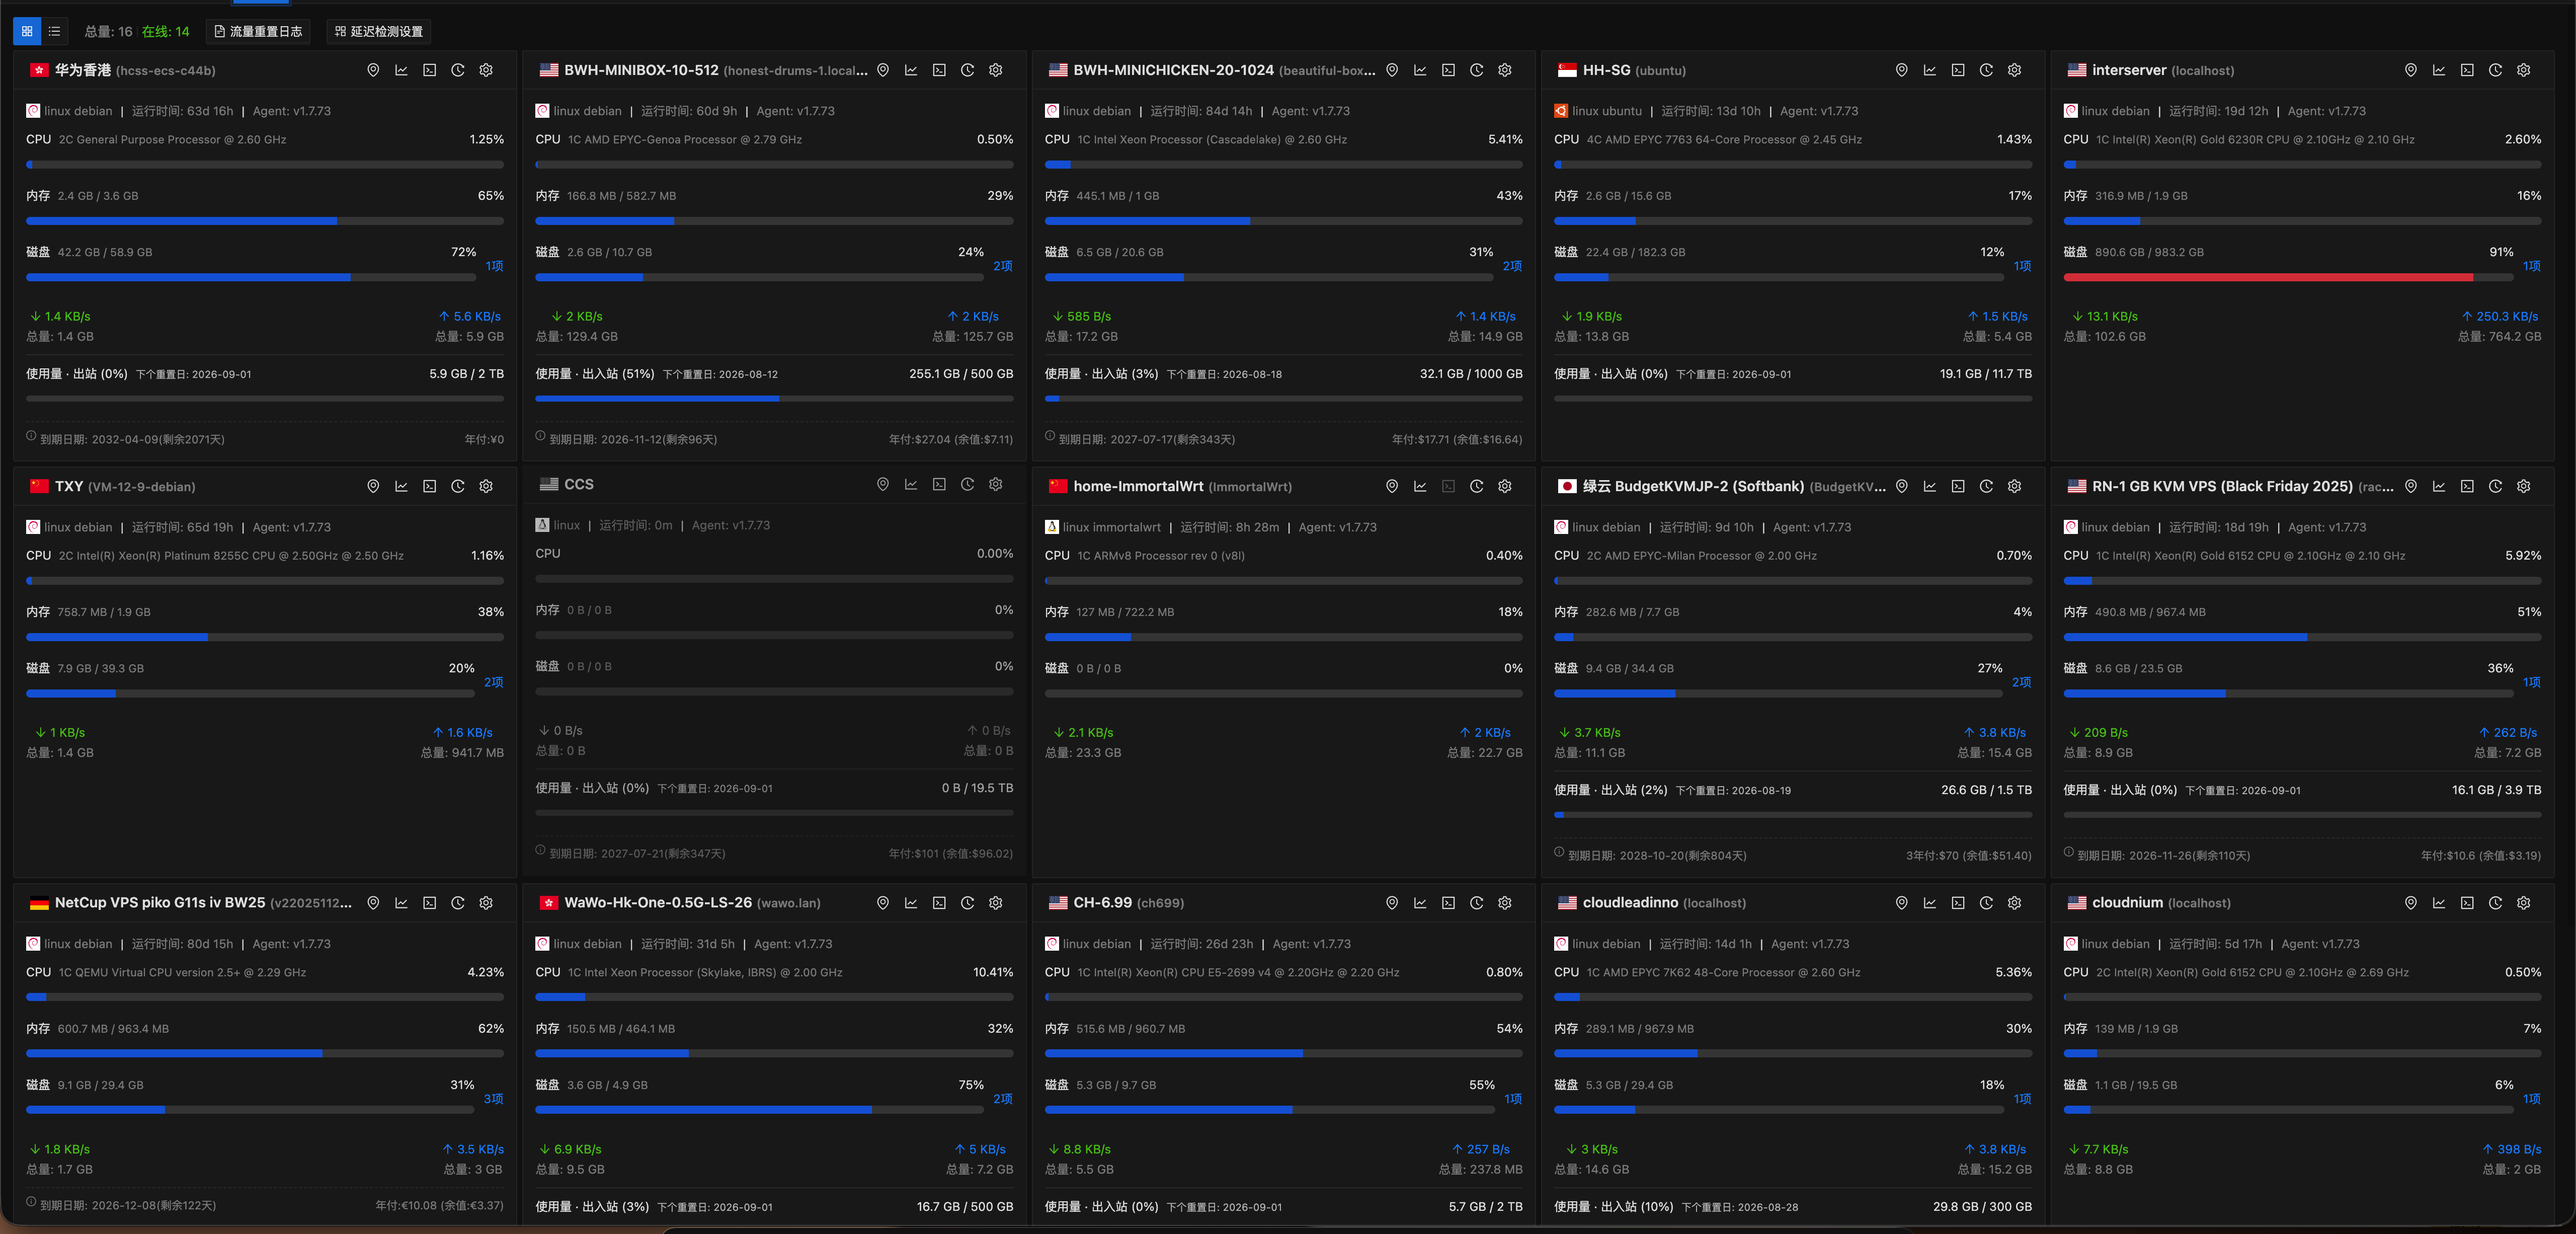Screen dimensions: 2576x1234
Task: Show location pin for HH-SG server
Action: click(x=1901, y=70)
